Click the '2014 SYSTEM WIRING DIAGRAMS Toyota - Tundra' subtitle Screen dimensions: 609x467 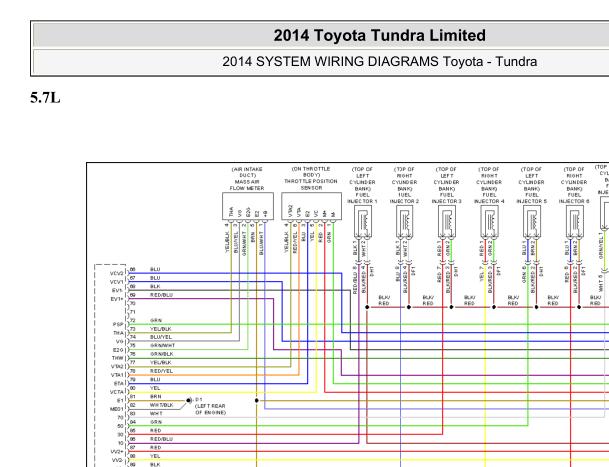[x=379, y=61]
